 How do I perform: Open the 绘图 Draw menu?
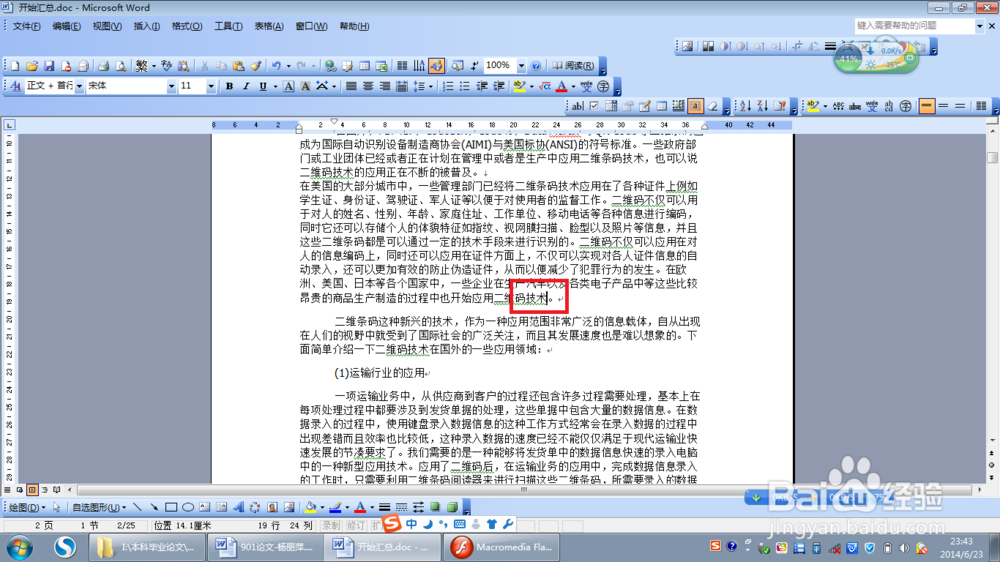click(27, 507)
